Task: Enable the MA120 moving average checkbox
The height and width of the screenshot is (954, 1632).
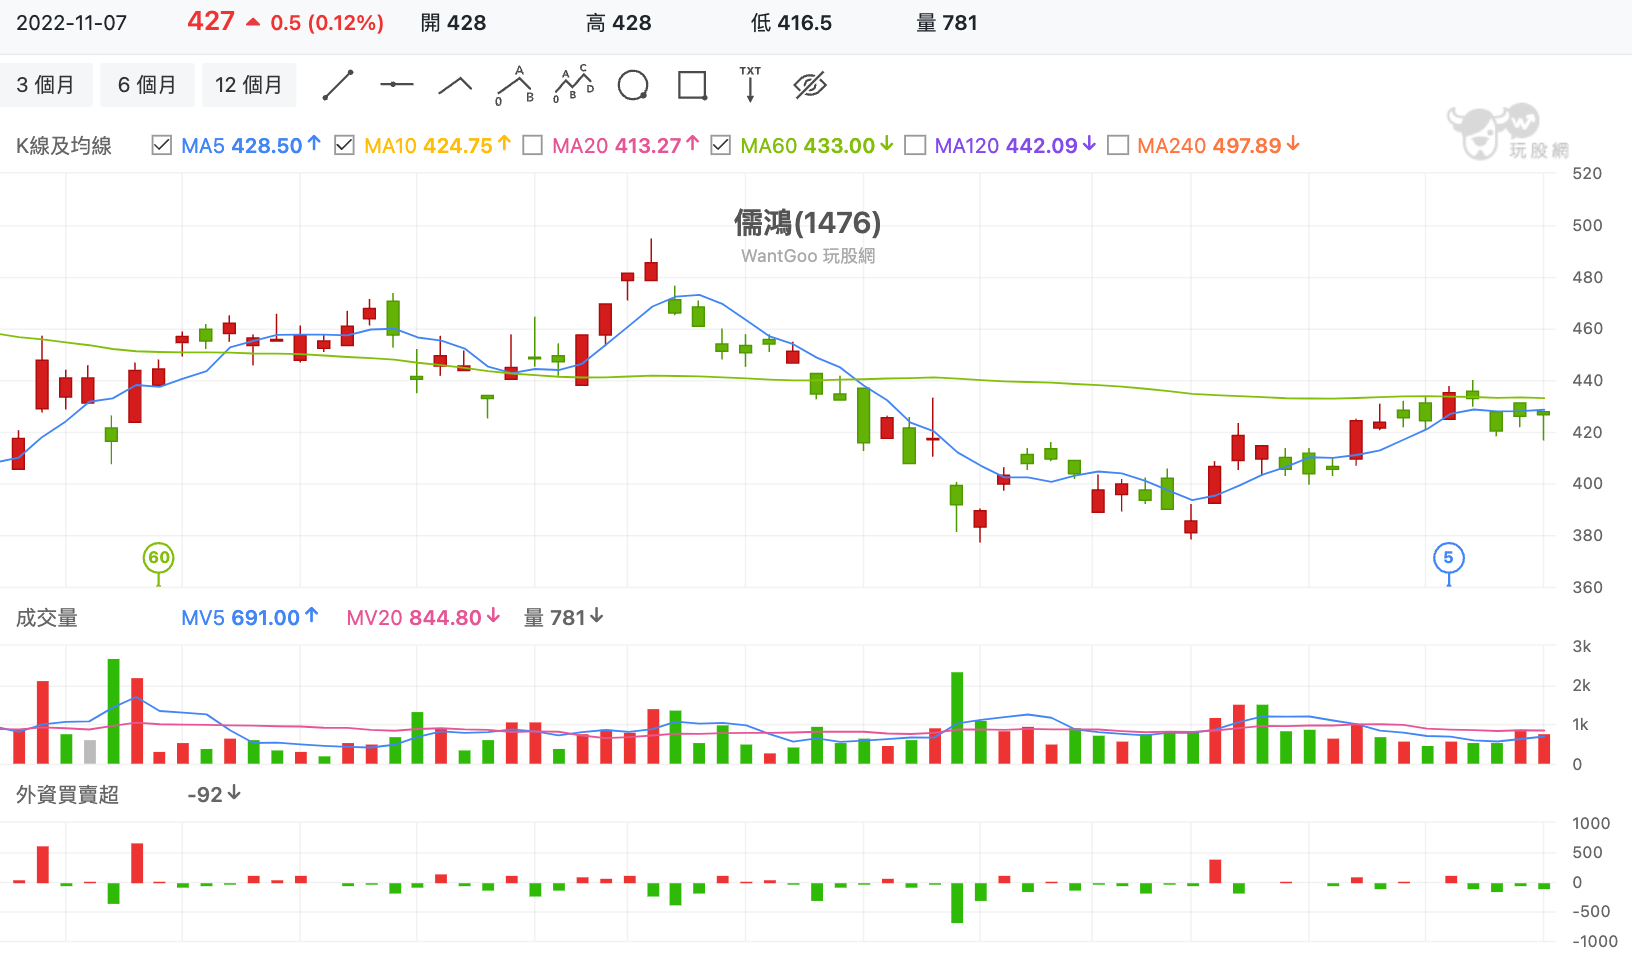Action: click(914, 145)
